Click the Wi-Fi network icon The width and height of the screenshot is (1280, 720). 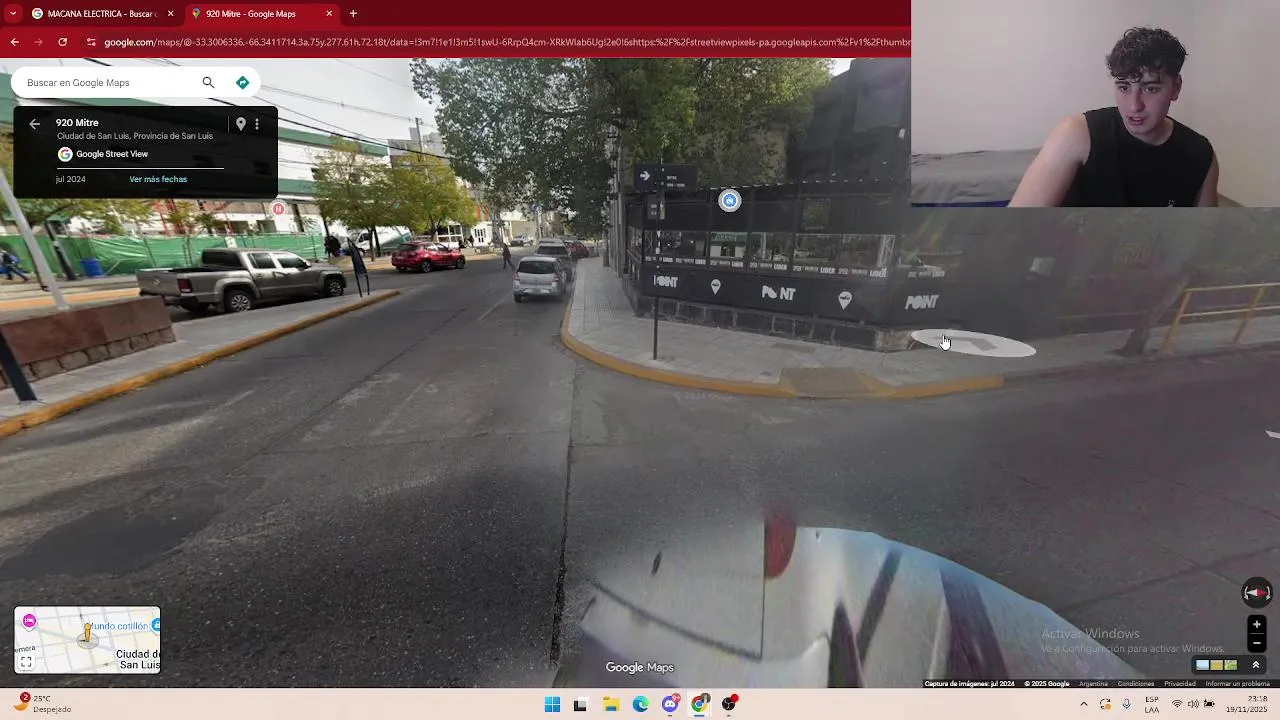1177,704
